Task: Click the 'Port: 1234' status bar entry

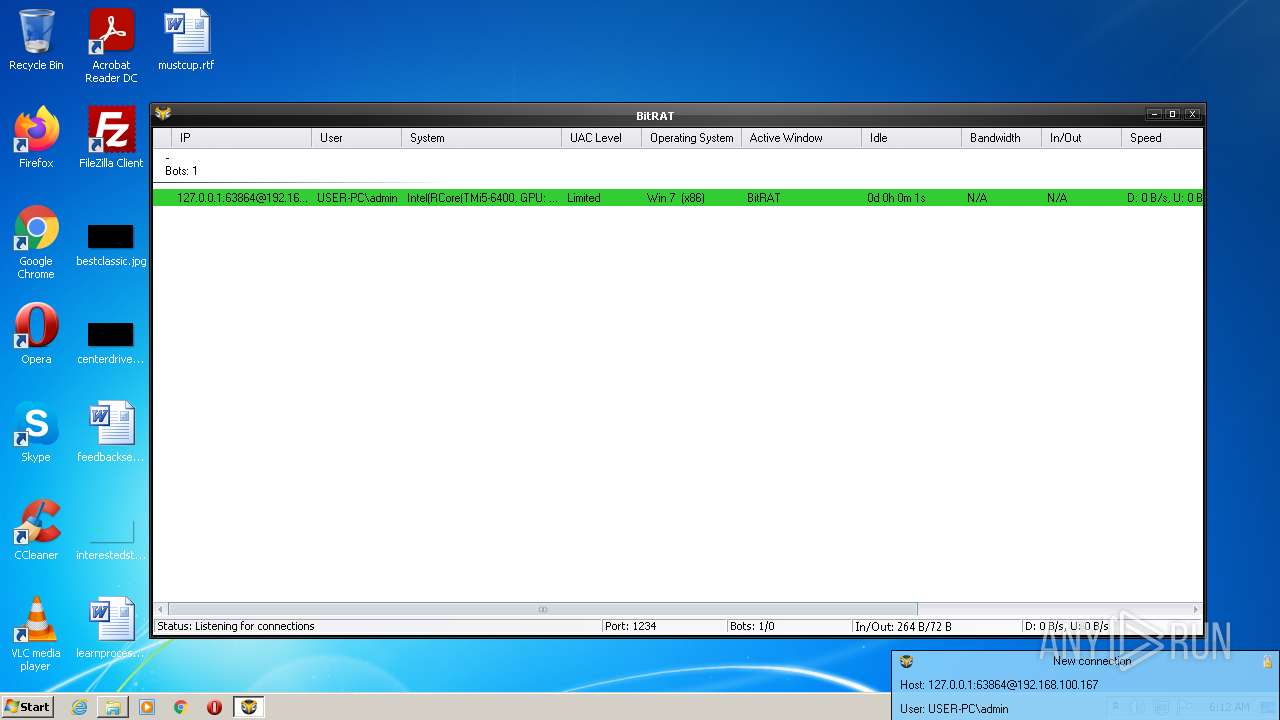Action: [630, 626]
